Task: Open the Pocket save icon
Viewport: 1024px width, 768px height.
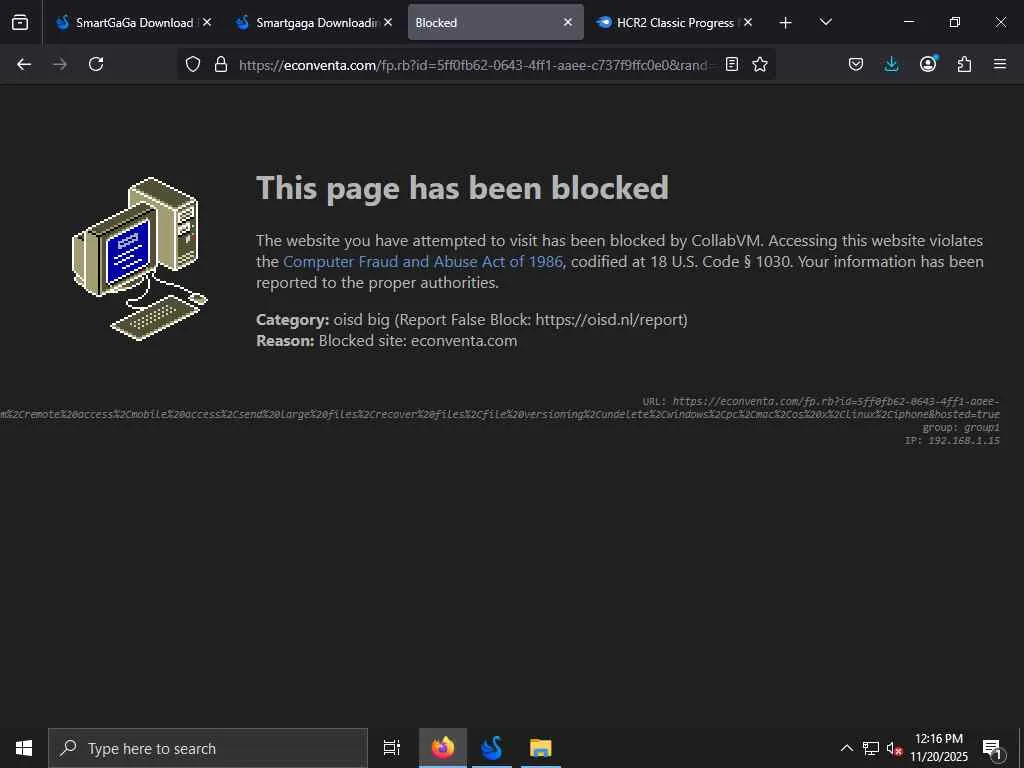Action: [856, 64]
